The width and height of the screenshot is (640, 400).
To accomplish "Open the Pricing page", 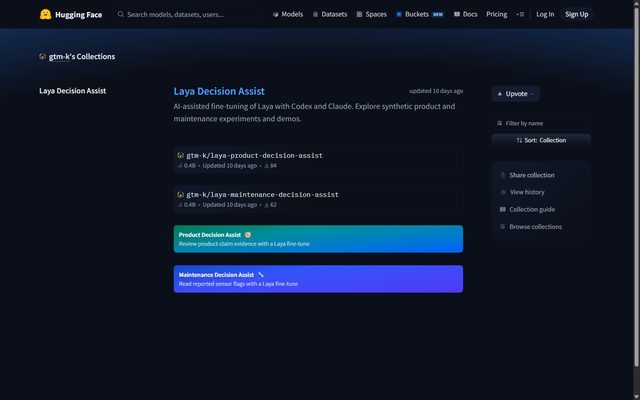I will [x=496, y=14].
